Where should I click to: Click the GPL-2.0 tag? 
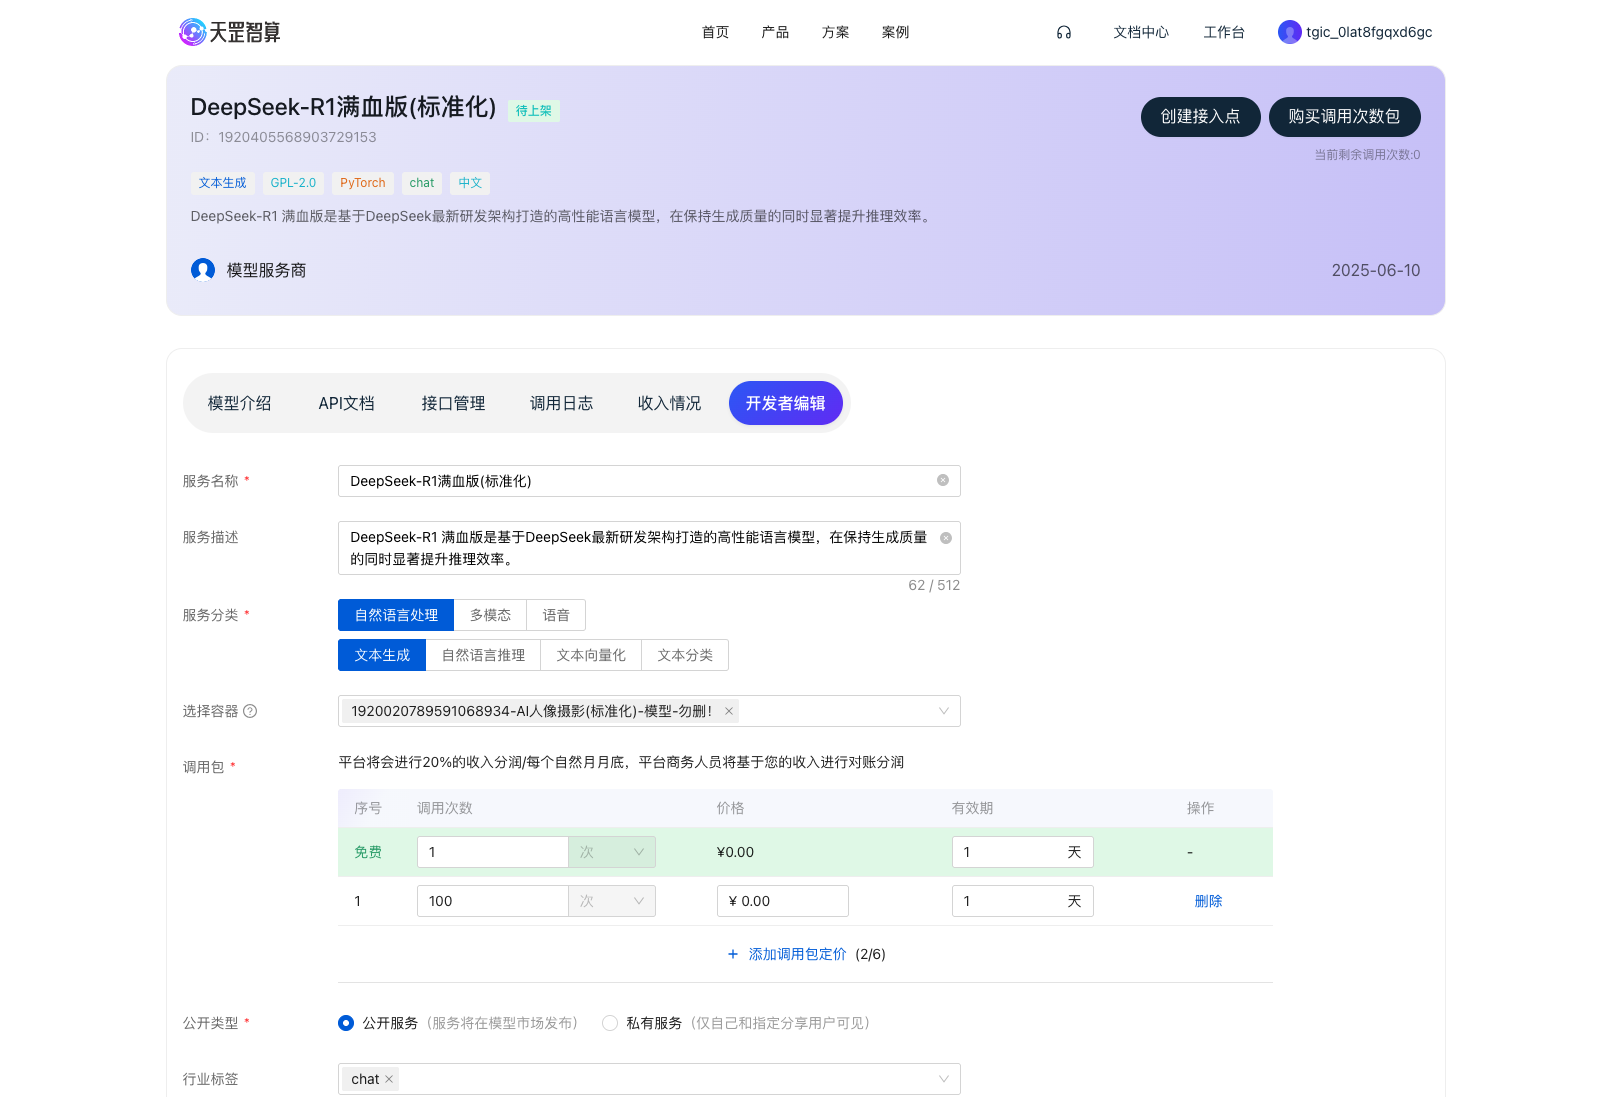(293, 183)
